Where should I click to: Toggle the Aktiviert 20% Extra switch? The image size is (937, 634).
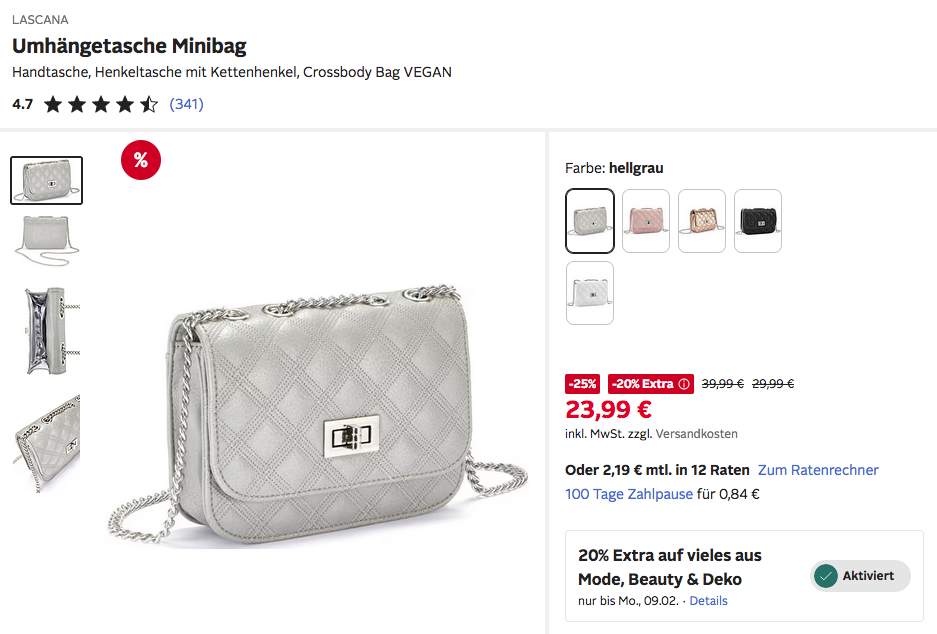tap(860, 576)
